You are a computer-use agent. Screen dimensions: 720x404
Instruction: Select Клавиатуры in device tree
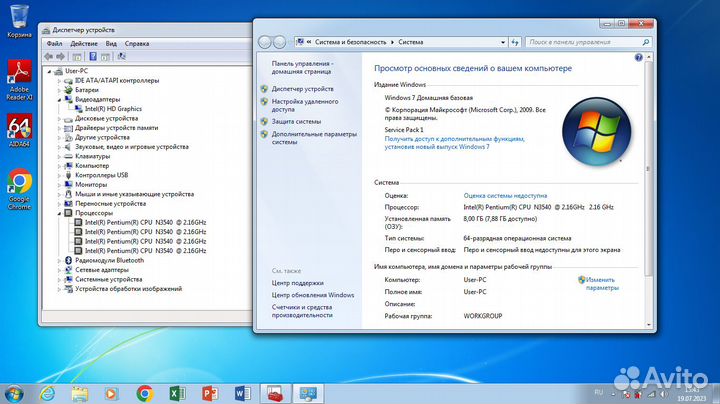tap(92, 157)
